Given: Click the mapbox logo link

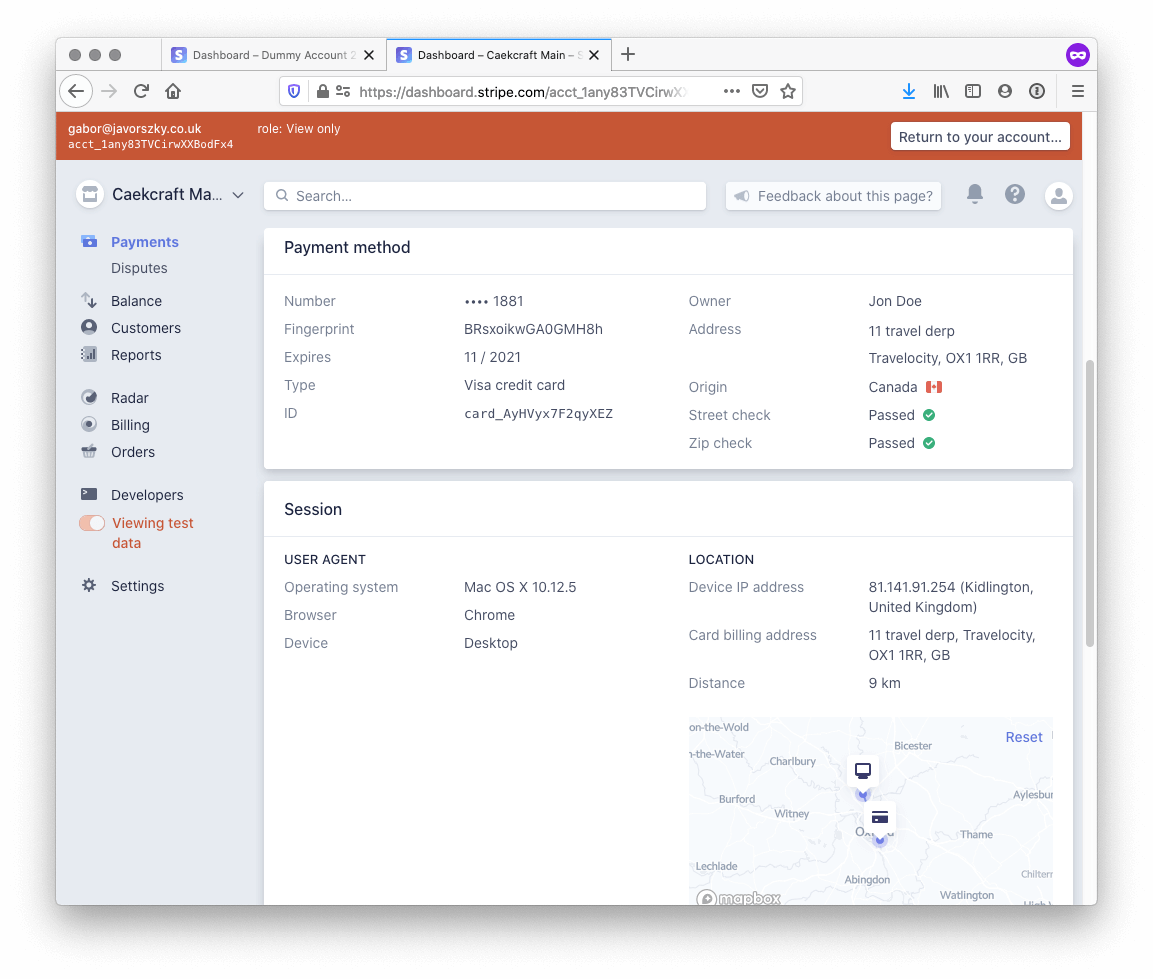Looking at the screenshot, I should tap(739, 897).
